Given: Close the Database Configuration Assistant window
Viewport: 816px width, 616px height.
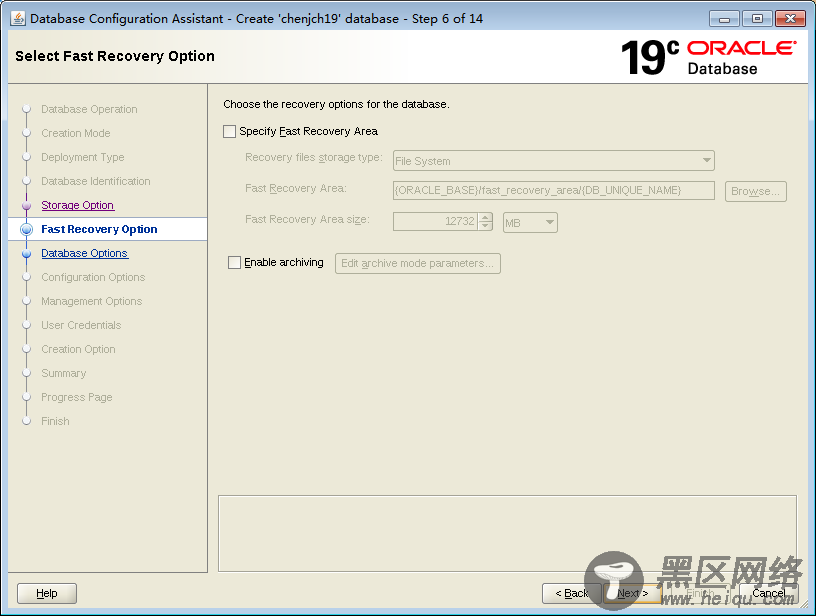Looking at the screenshot, I should [x=790, y=19].
